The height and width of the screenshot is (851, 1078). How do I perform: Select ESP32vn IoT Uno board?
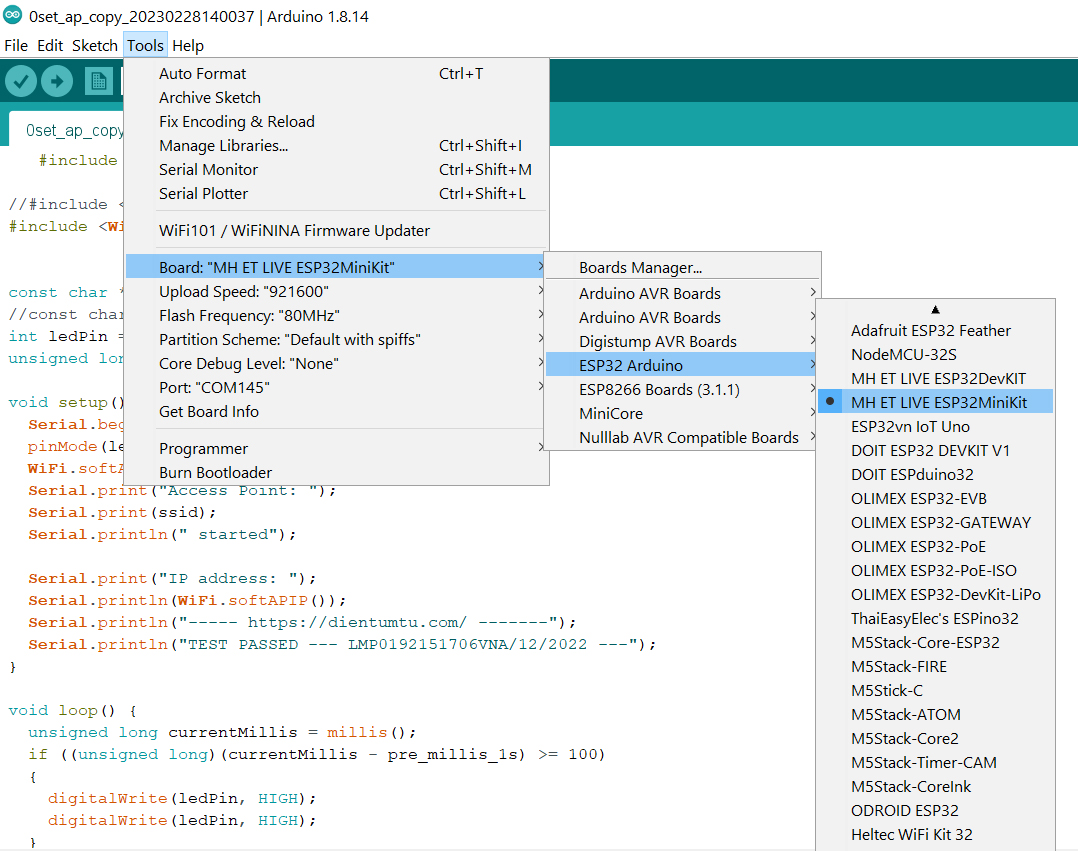[935, 427]
